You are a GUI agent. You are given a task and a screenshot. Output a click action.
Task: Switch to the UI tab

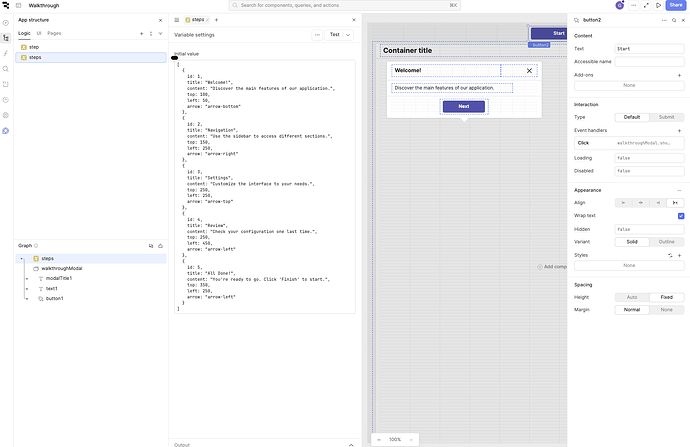[x=38, y=33]
